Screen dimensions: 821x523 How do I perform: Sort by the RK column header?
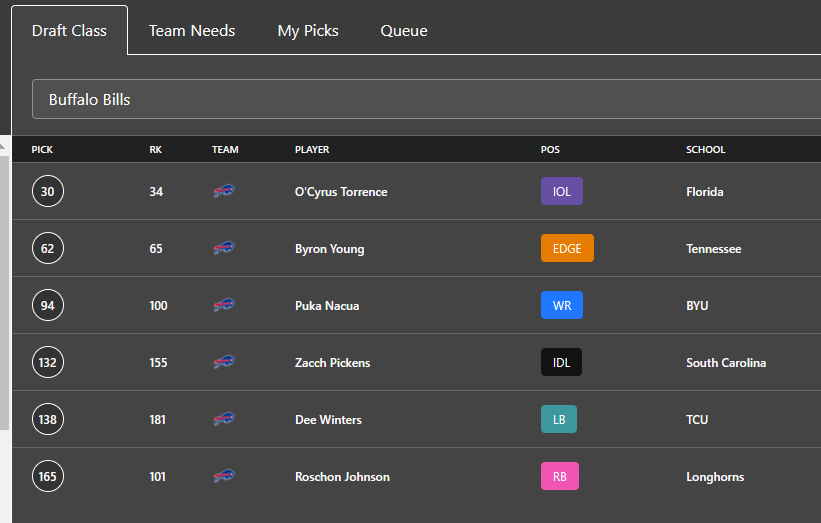[x=156, y=150]
